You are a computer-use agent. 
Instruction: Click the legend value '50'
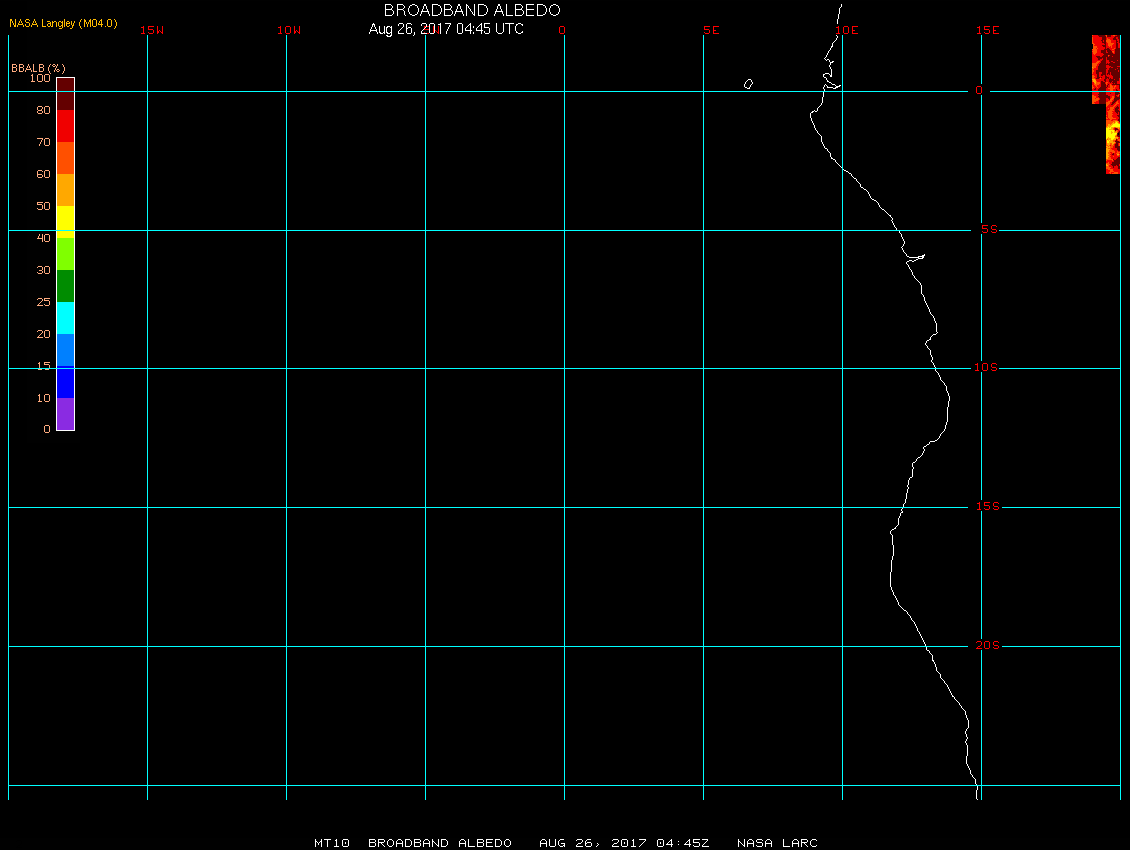(44, 206)
